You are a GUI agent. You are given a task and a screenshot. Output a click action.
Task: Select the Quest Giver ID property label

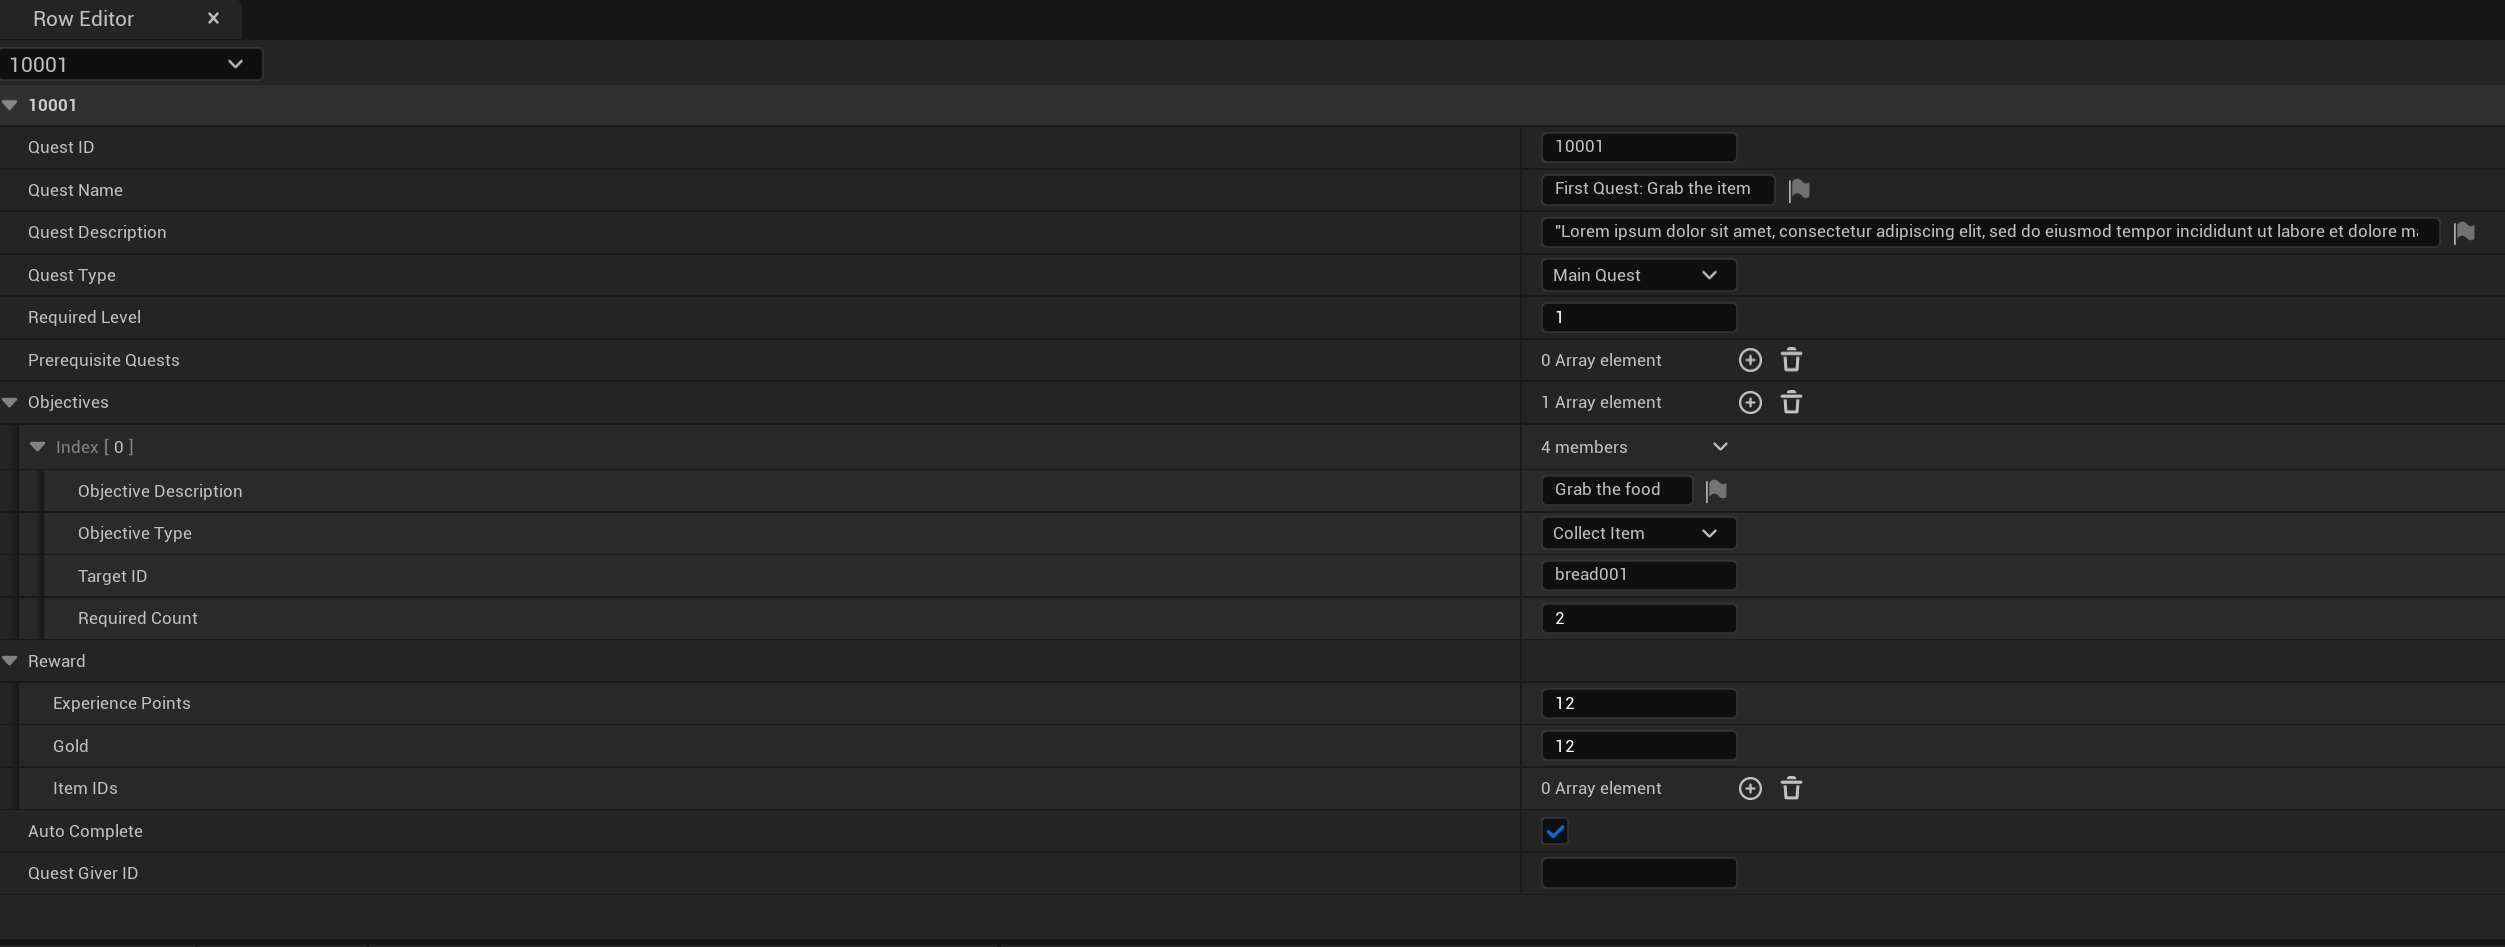tap(83, 873)
